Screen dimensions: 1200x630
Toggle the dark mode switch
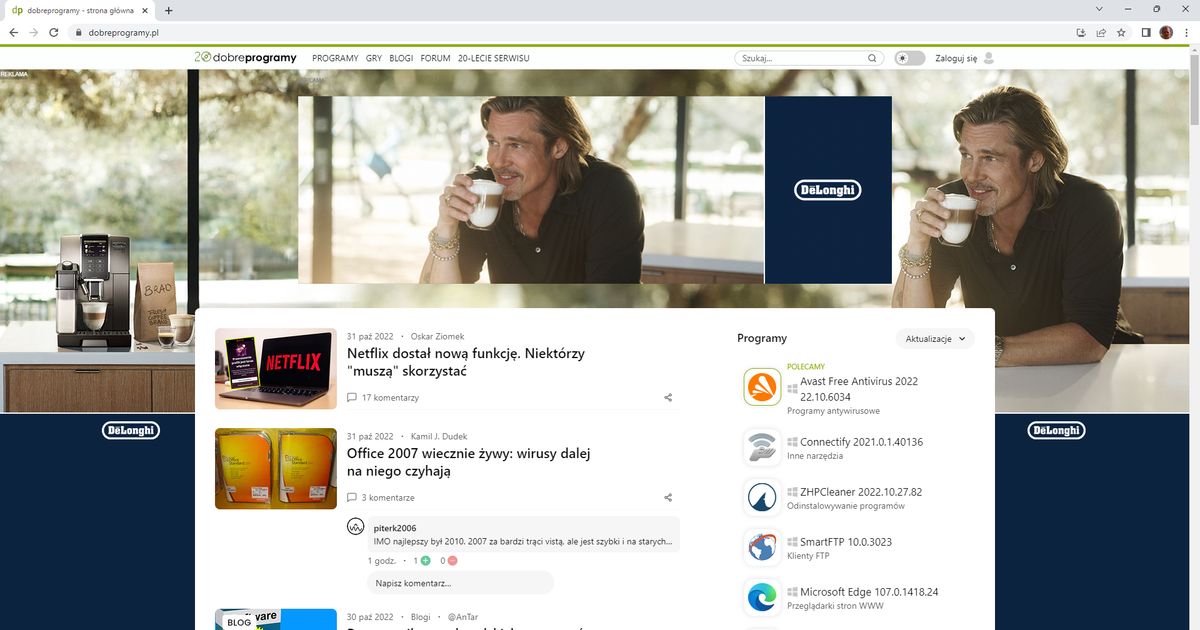pyautogui.click(x=909, y=58)
